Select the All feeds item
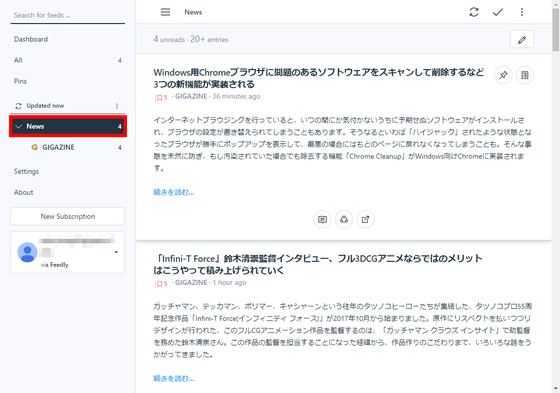 click(x=68, y=60)
